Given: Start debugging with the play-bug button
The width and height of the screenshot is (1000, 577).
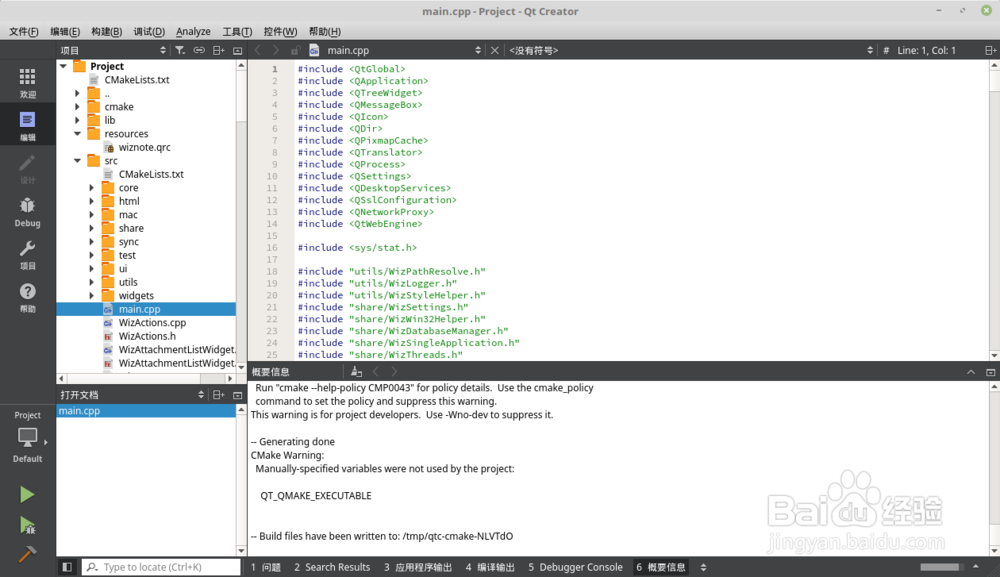Looking at the screenshot, I should tap(27, 525).
